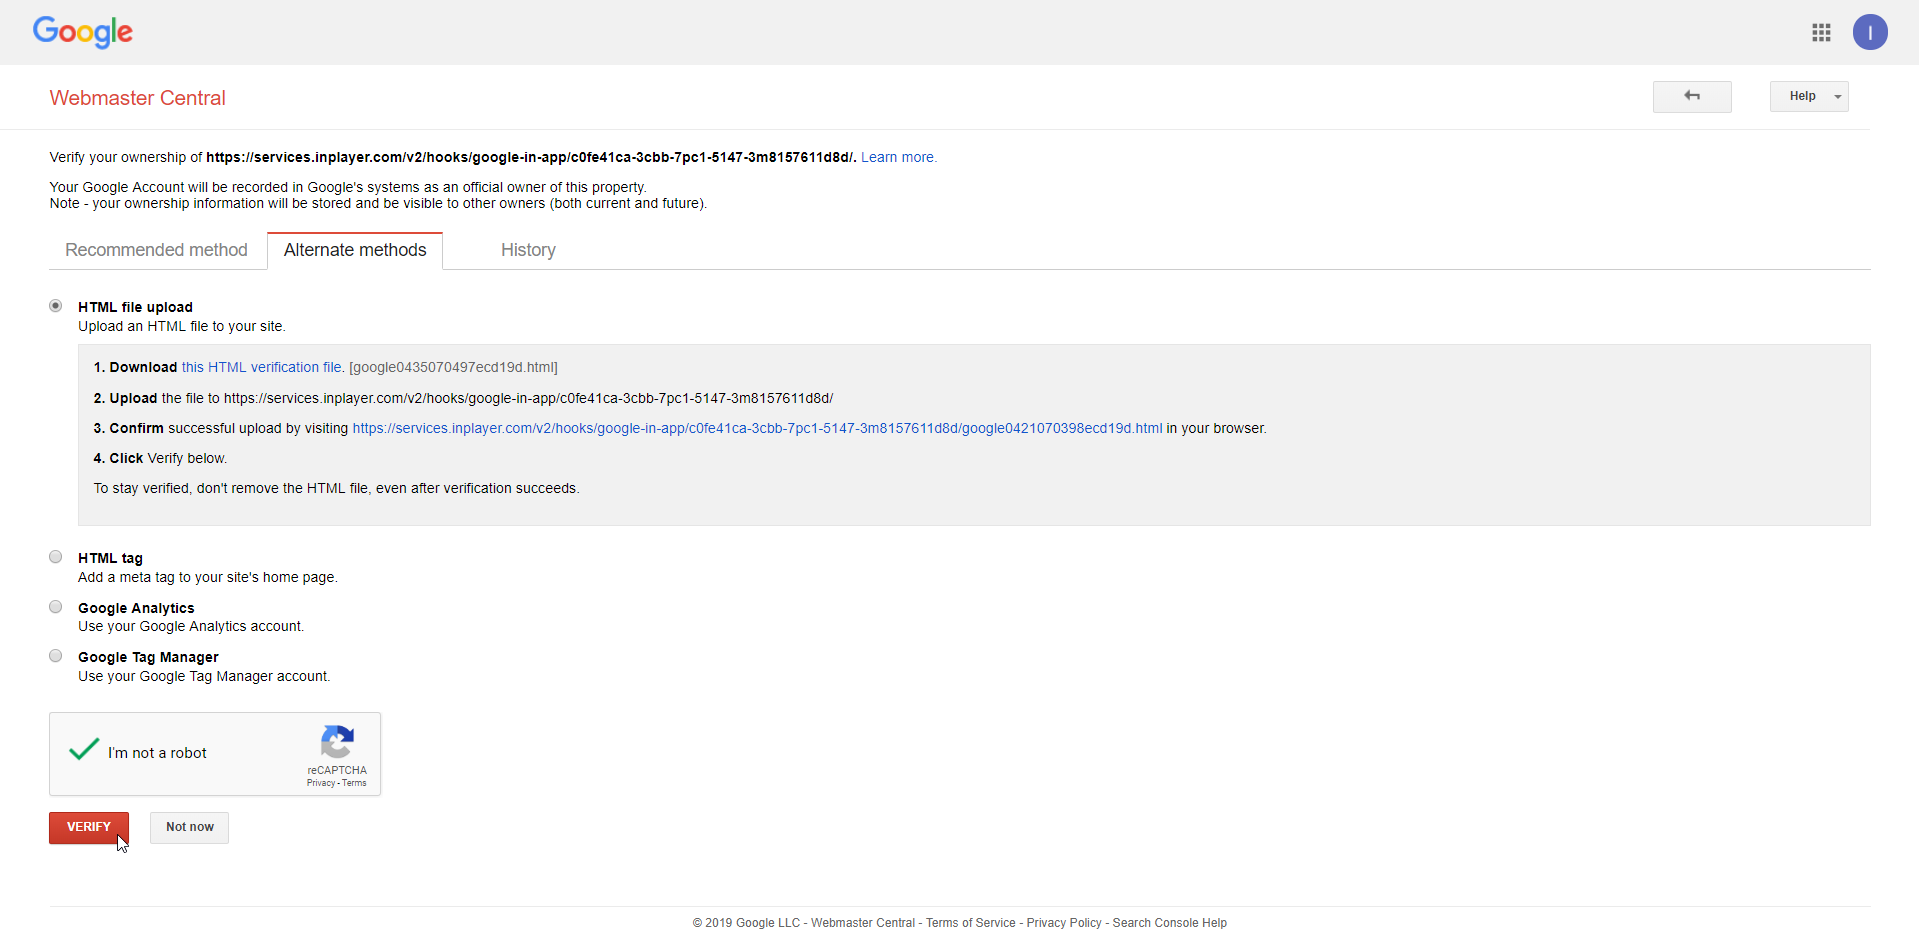Click the Not now button
Viewport: 1919px width, 934px height.
pos(189,827)
